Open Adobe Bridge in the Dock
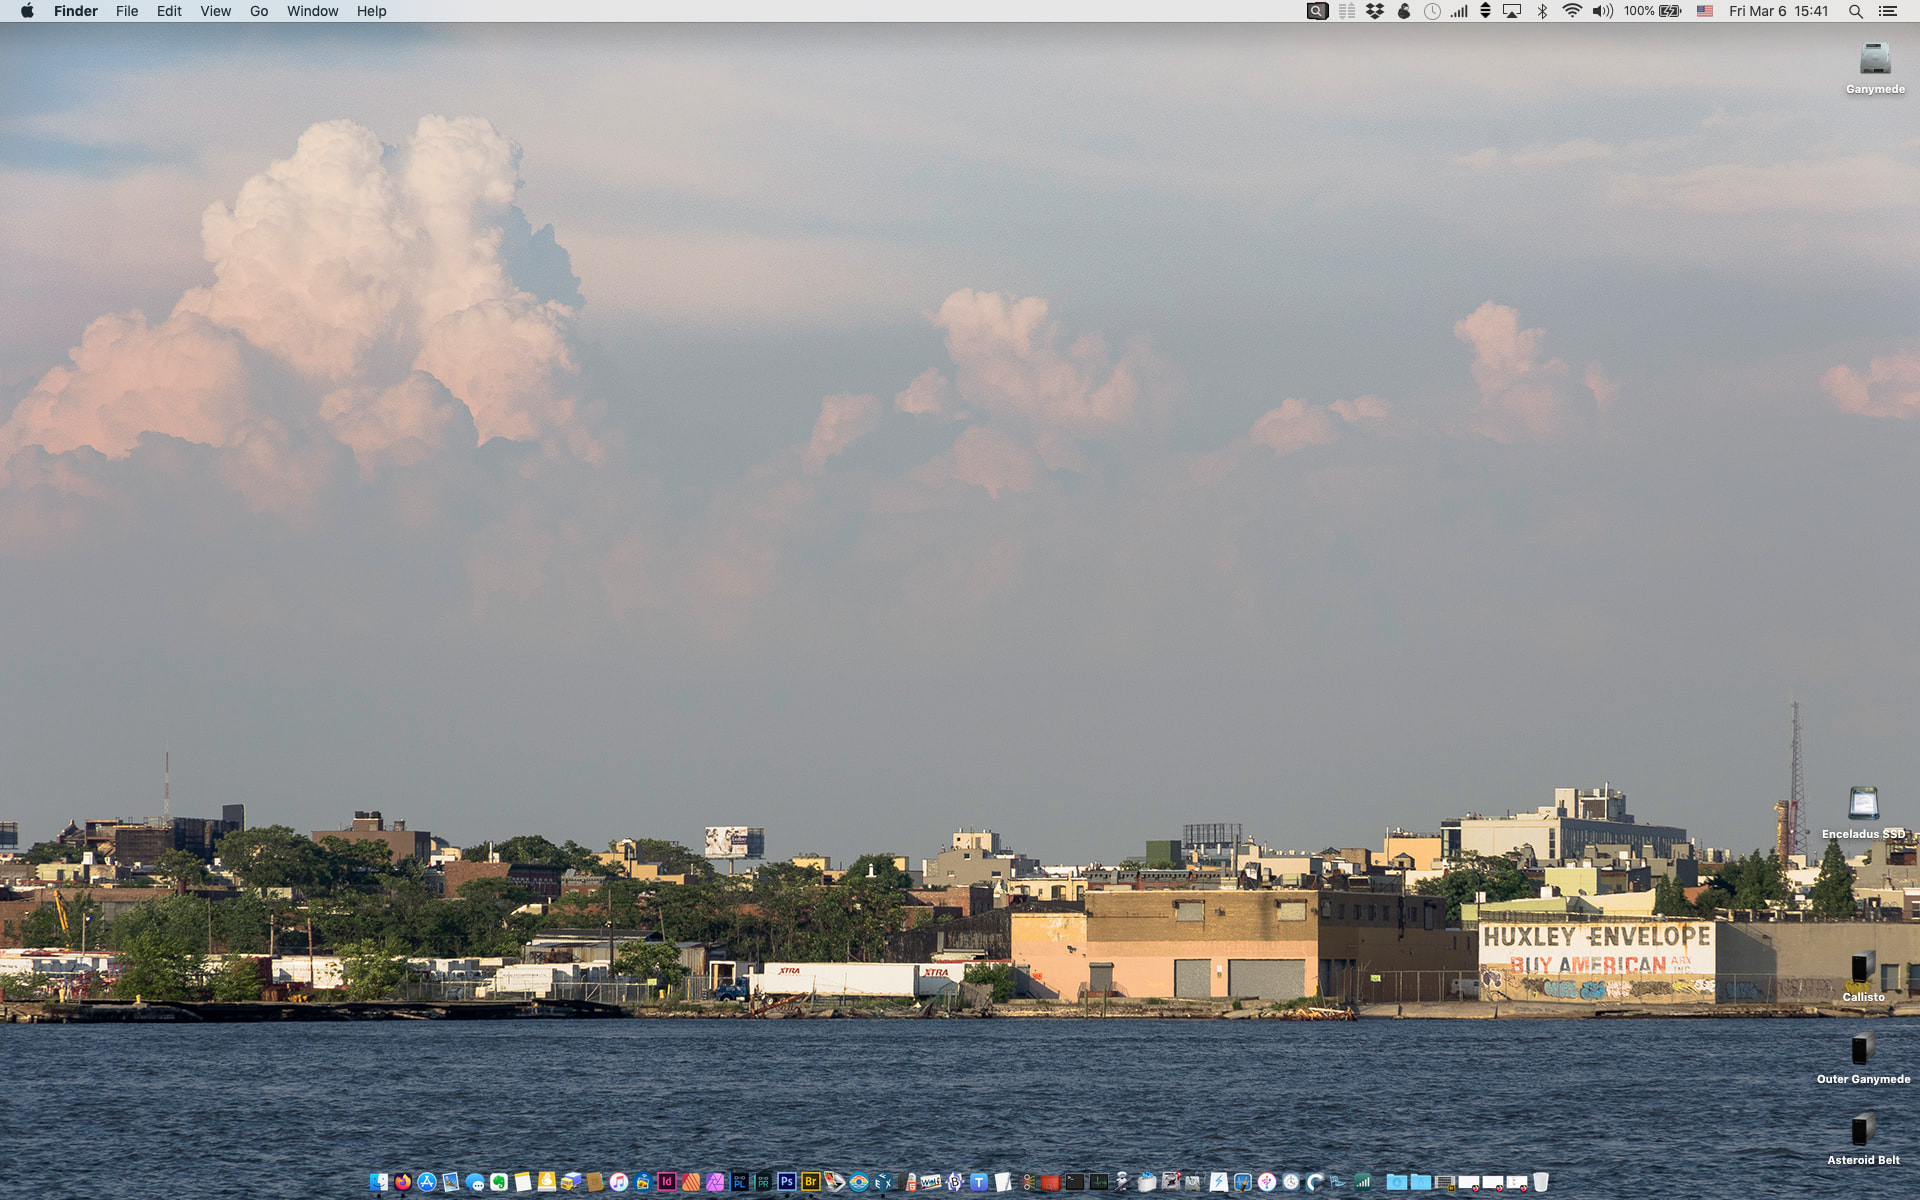1920x1200 pixels. click(811, 1182)
